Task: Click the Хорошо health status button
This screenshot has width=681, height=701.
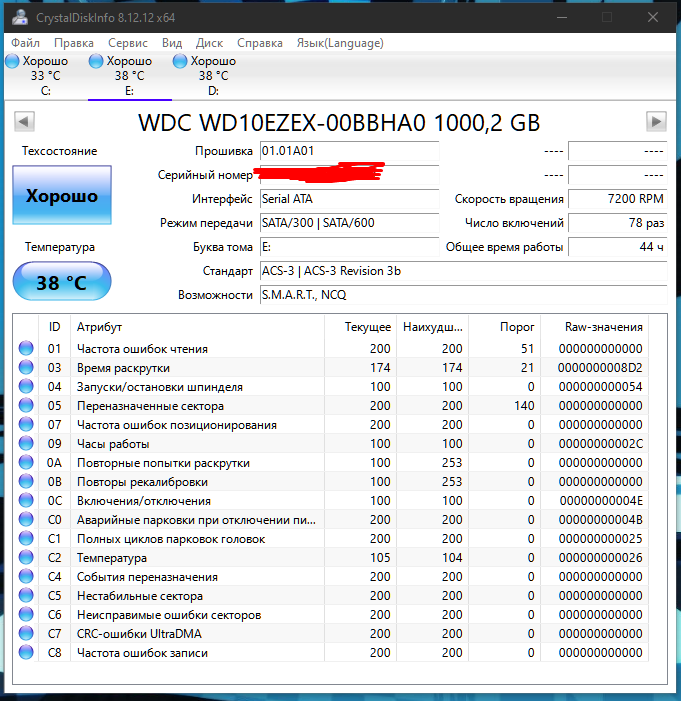Action: (62, 195)
